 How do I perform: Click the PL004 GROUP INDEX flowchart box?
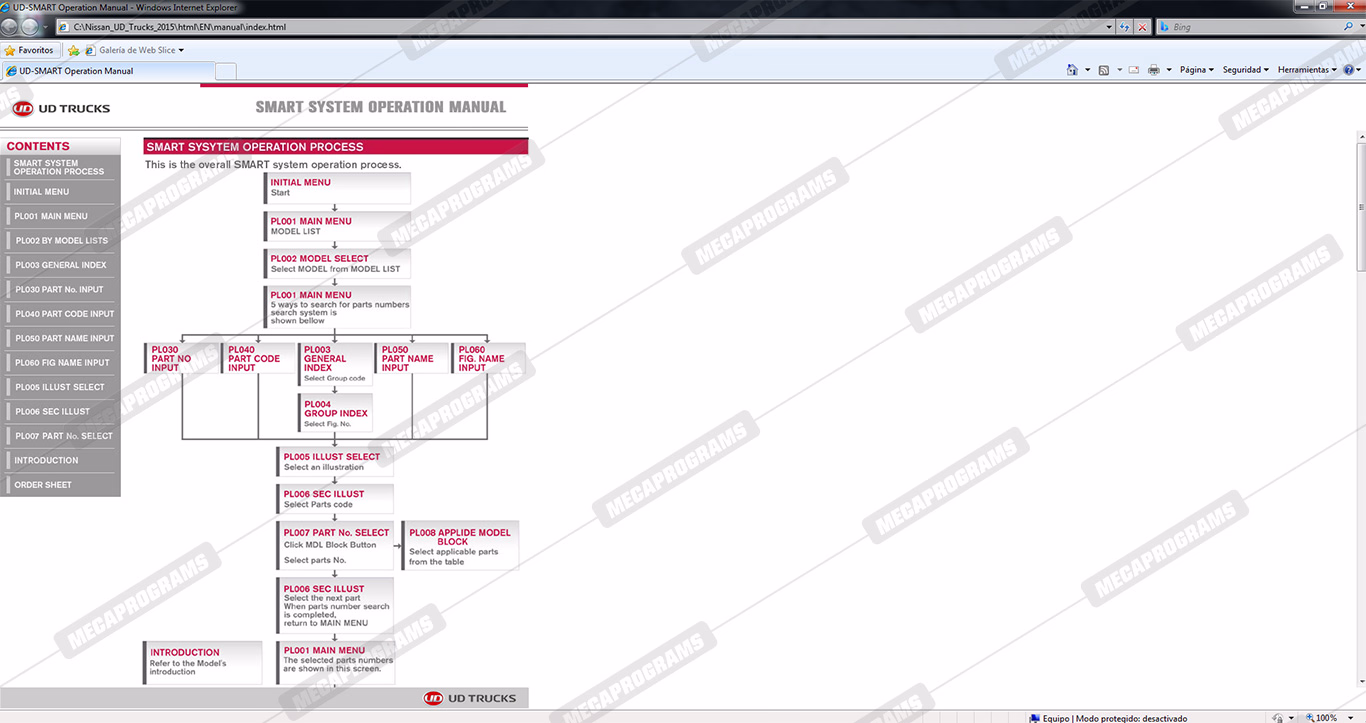[x=335, y=413]
